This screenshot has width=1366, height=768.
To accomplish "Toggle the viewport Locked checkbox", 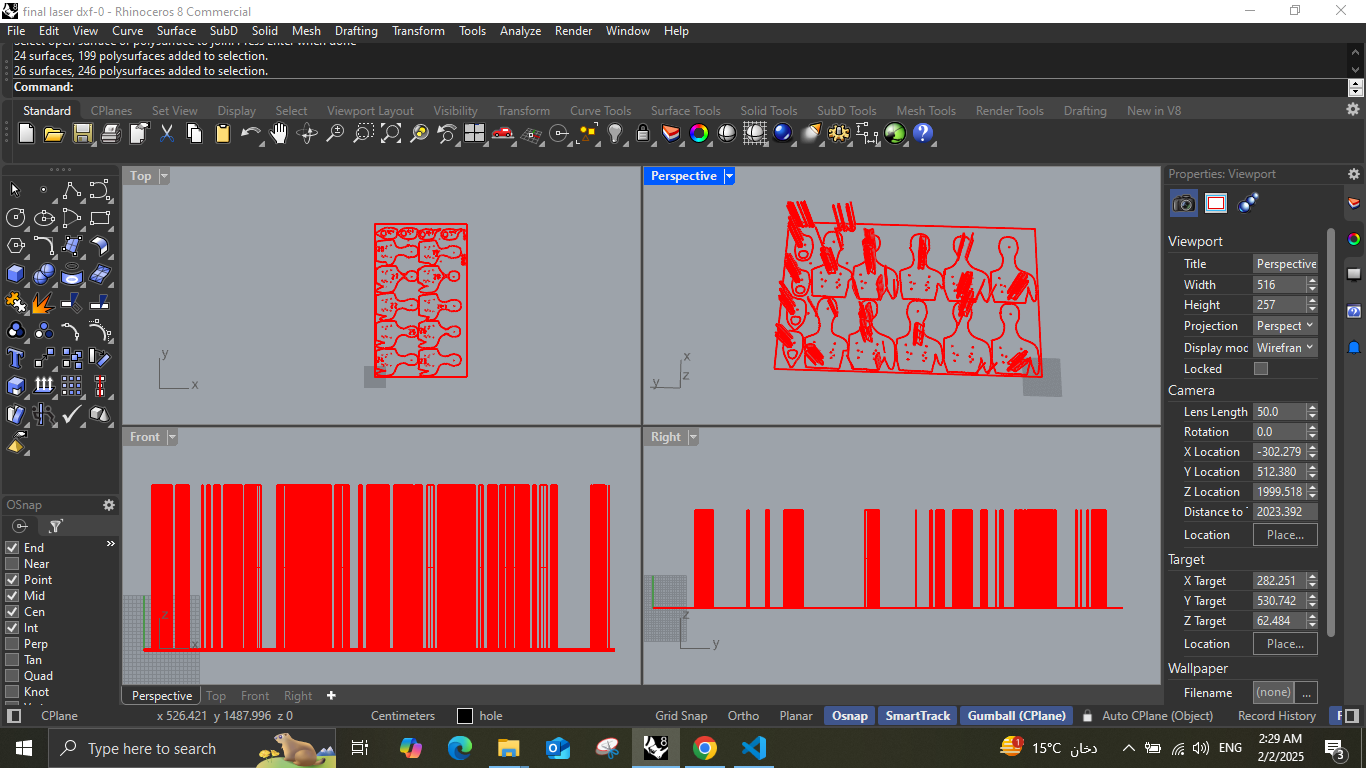I will [1261, 369].
